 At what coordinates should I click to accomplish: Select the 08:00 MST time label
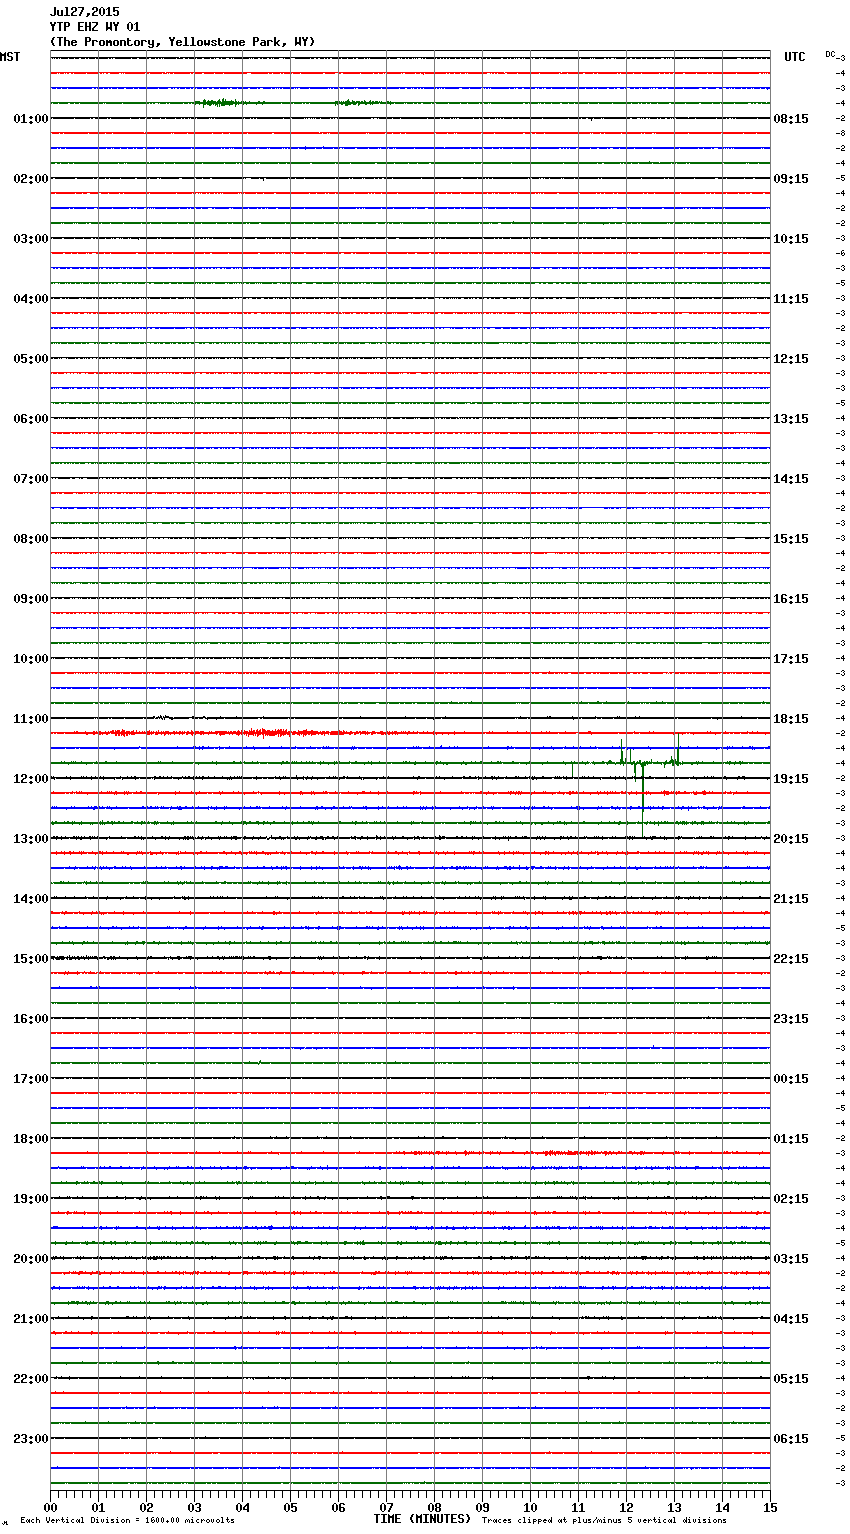pos(31,539)
